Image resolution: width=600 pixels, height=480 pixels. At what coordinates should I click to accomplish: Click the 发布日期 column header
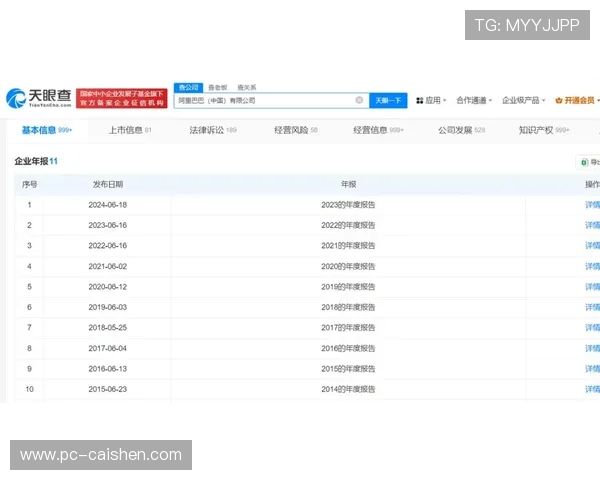(x=108, y=184)
